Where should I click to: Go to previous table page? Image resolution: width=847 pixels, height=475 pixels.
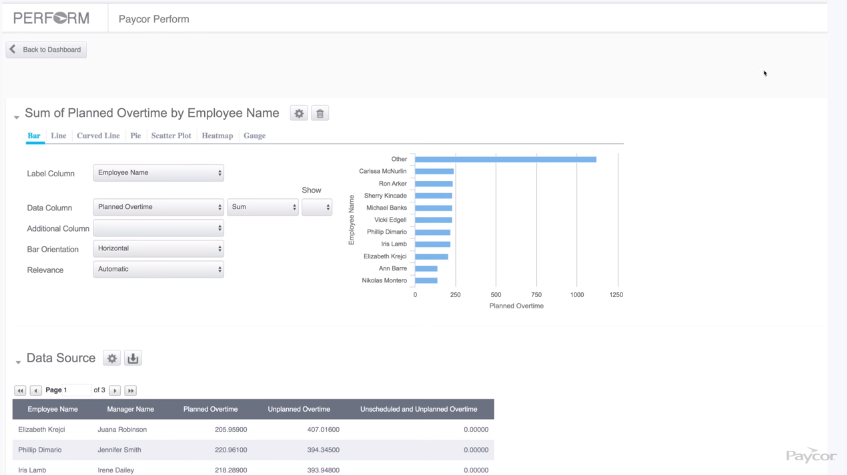(35, 390)
